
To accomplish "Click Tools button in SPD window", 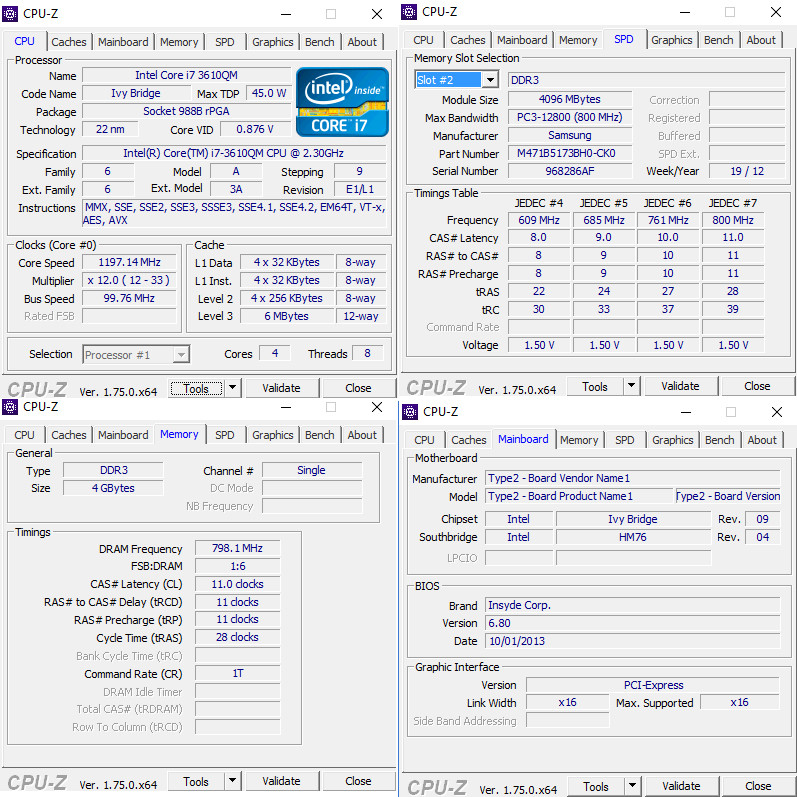I will click(595, 386).
